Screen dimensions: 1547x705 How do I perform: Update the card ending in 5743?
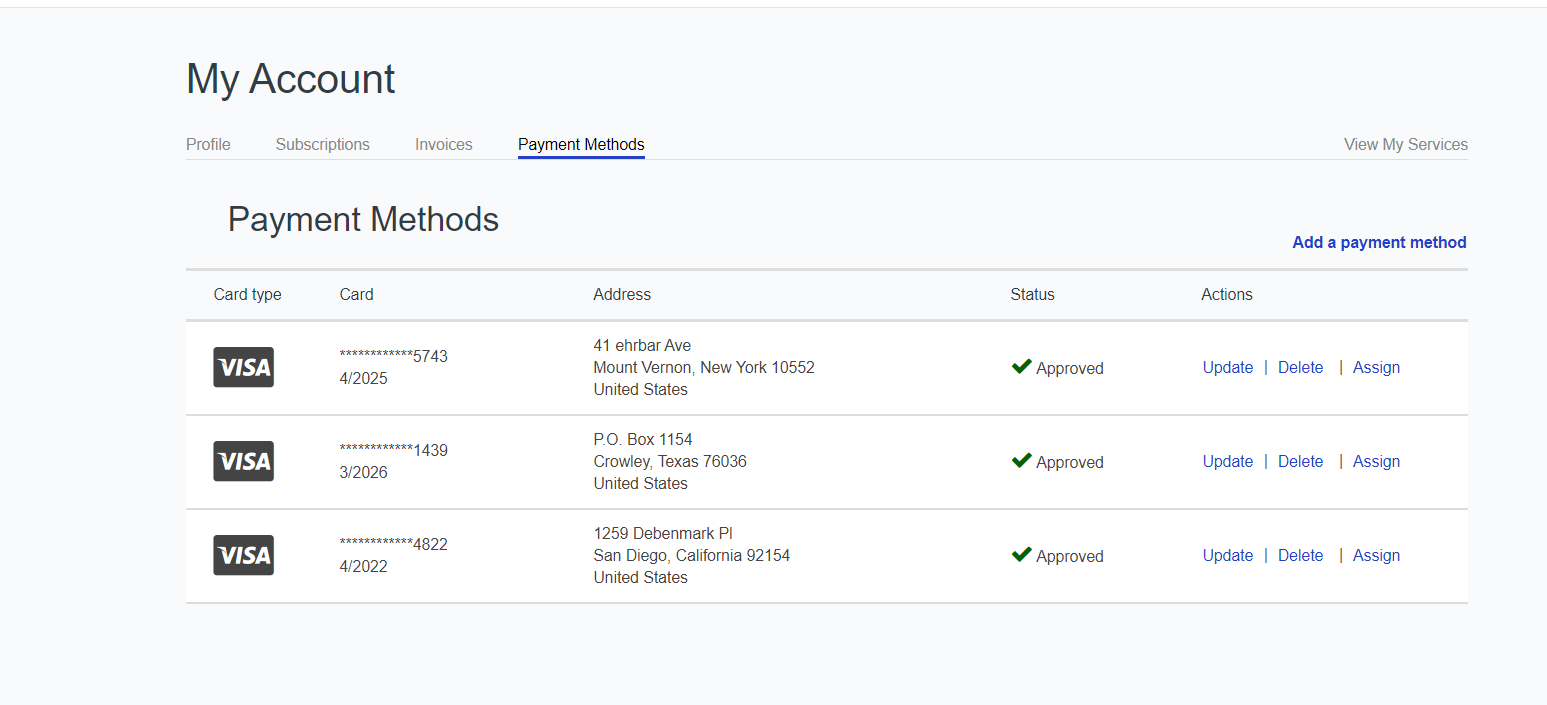pos(1227,367)
